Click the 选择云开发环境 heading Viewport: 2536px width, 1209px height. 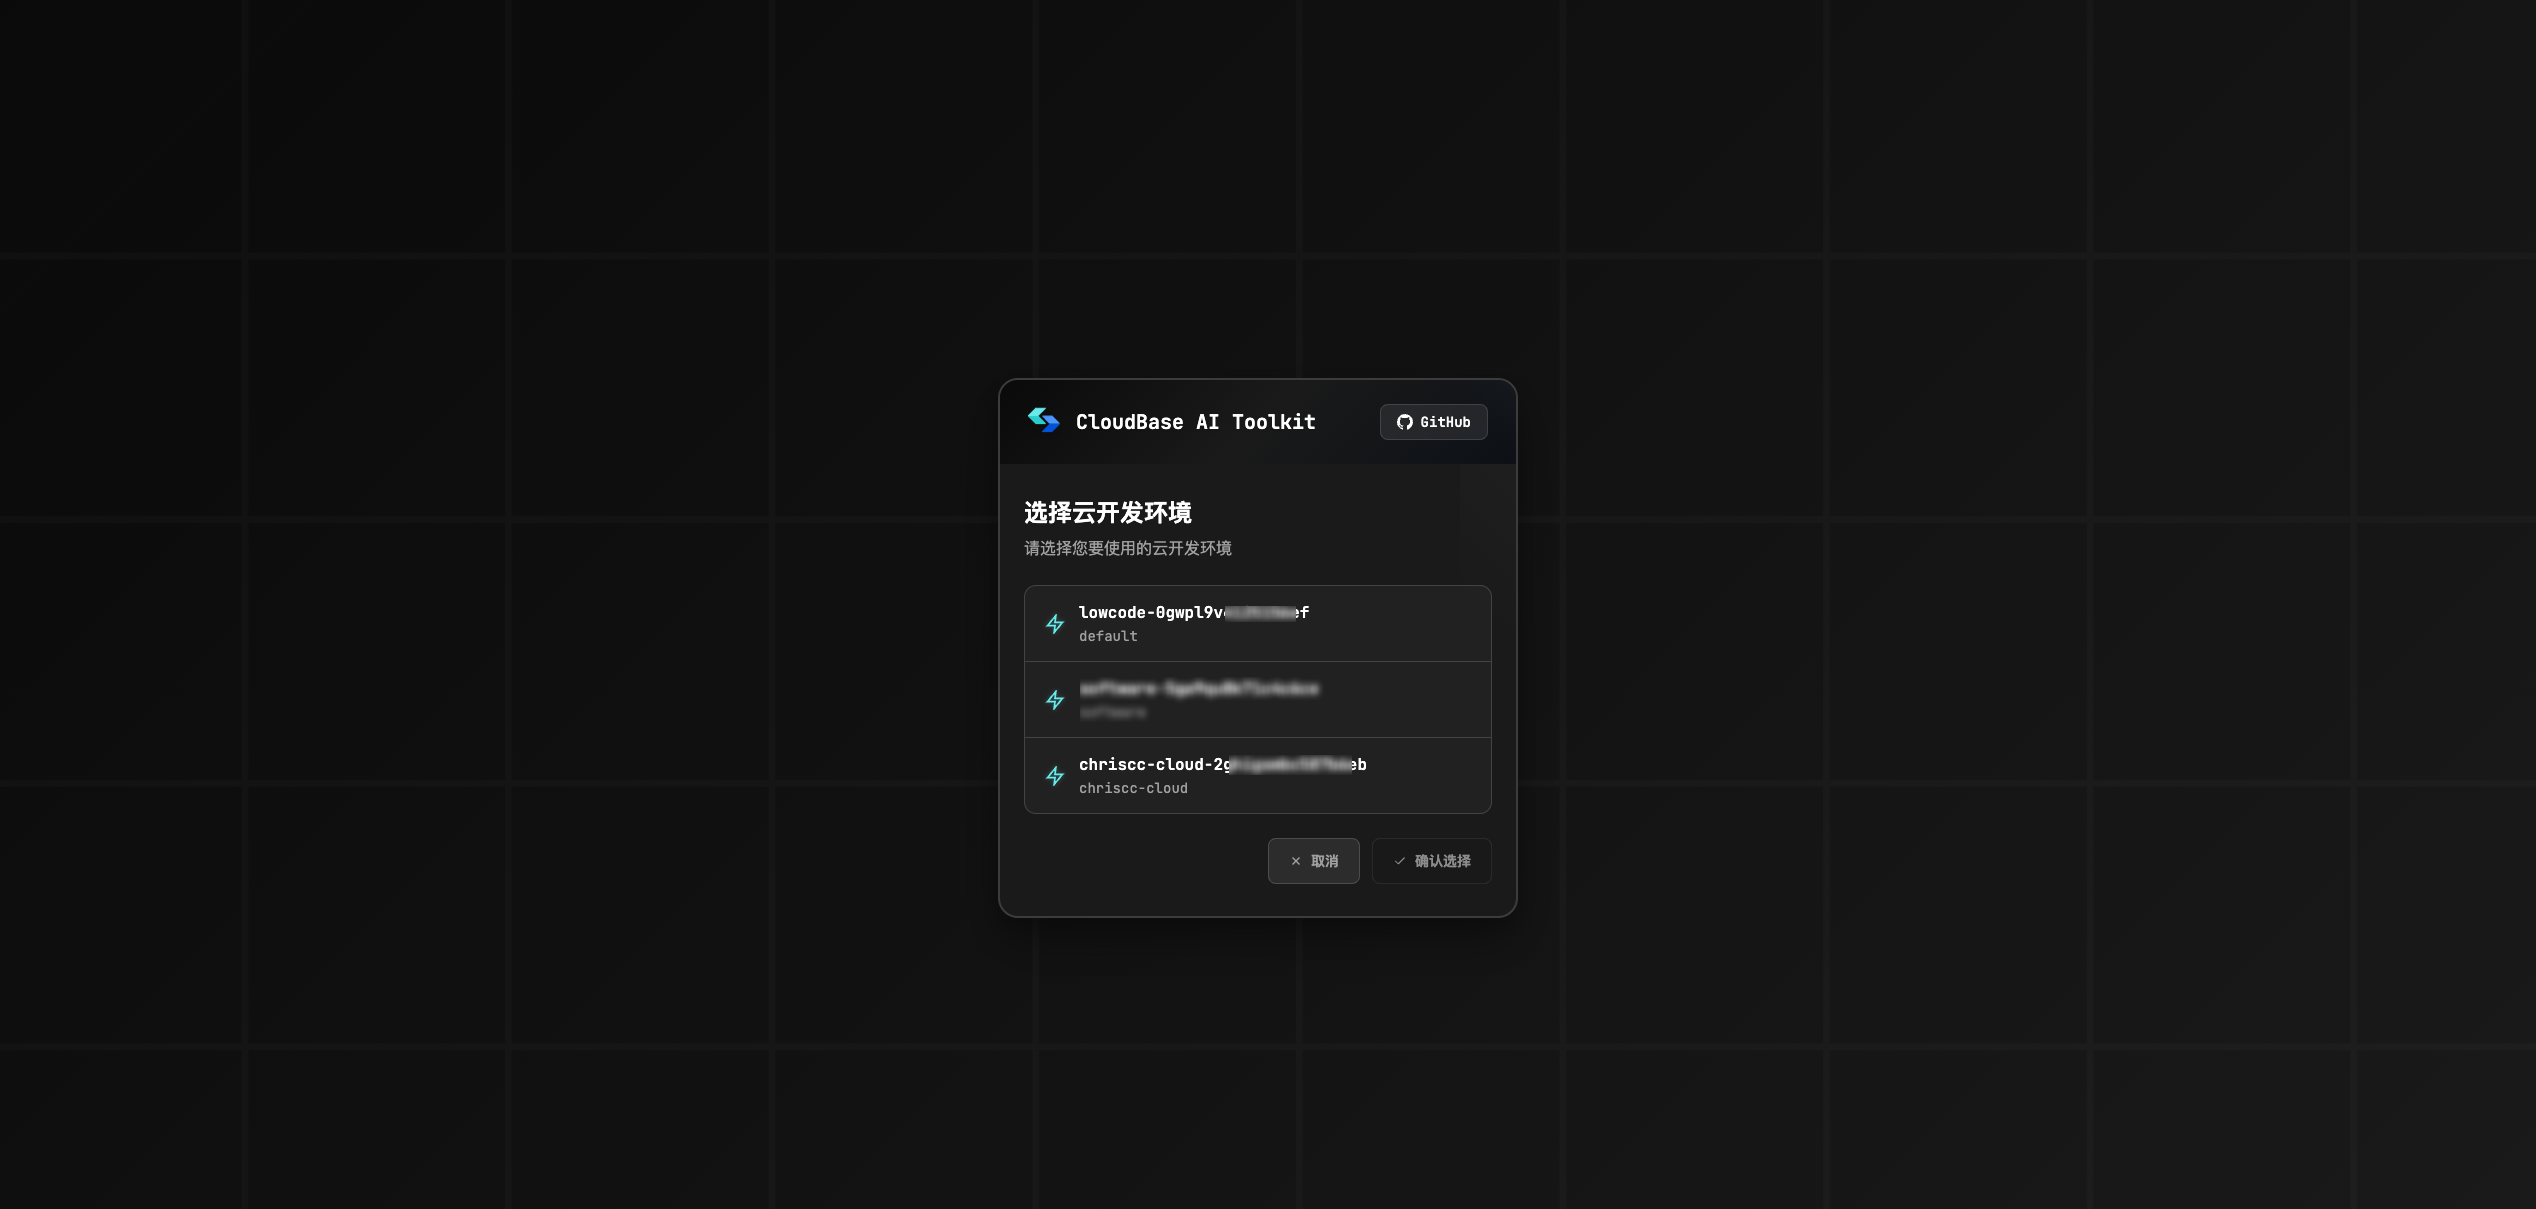tap(1107, 513)
